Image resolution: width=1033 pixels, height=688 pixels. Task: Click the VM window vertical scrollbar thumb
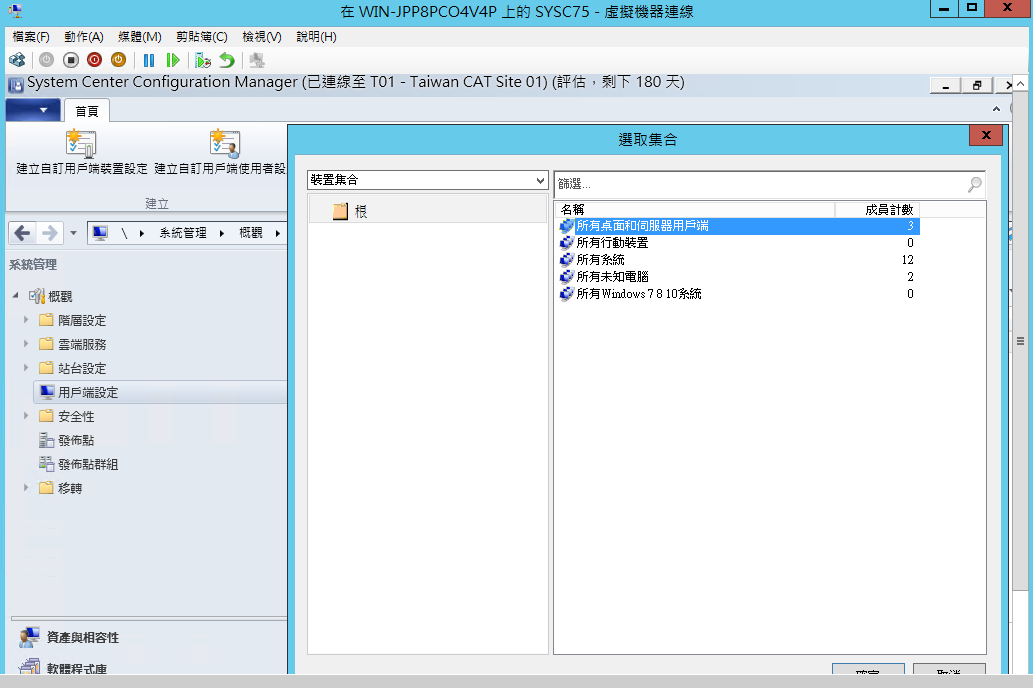click(1020, 341)
